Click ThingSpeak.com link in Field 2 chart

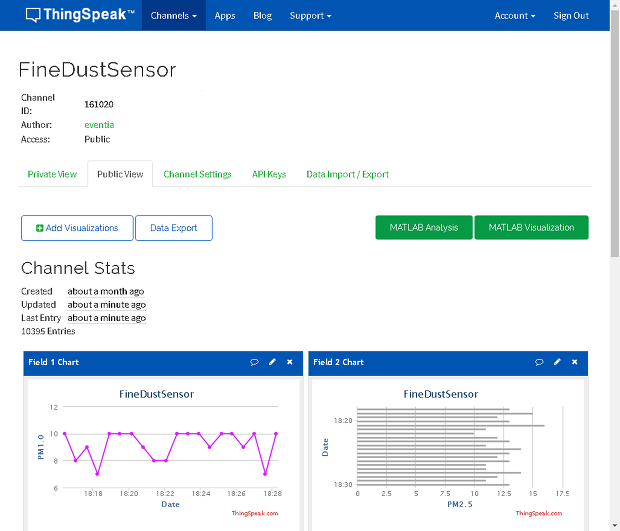click(539, 513)
